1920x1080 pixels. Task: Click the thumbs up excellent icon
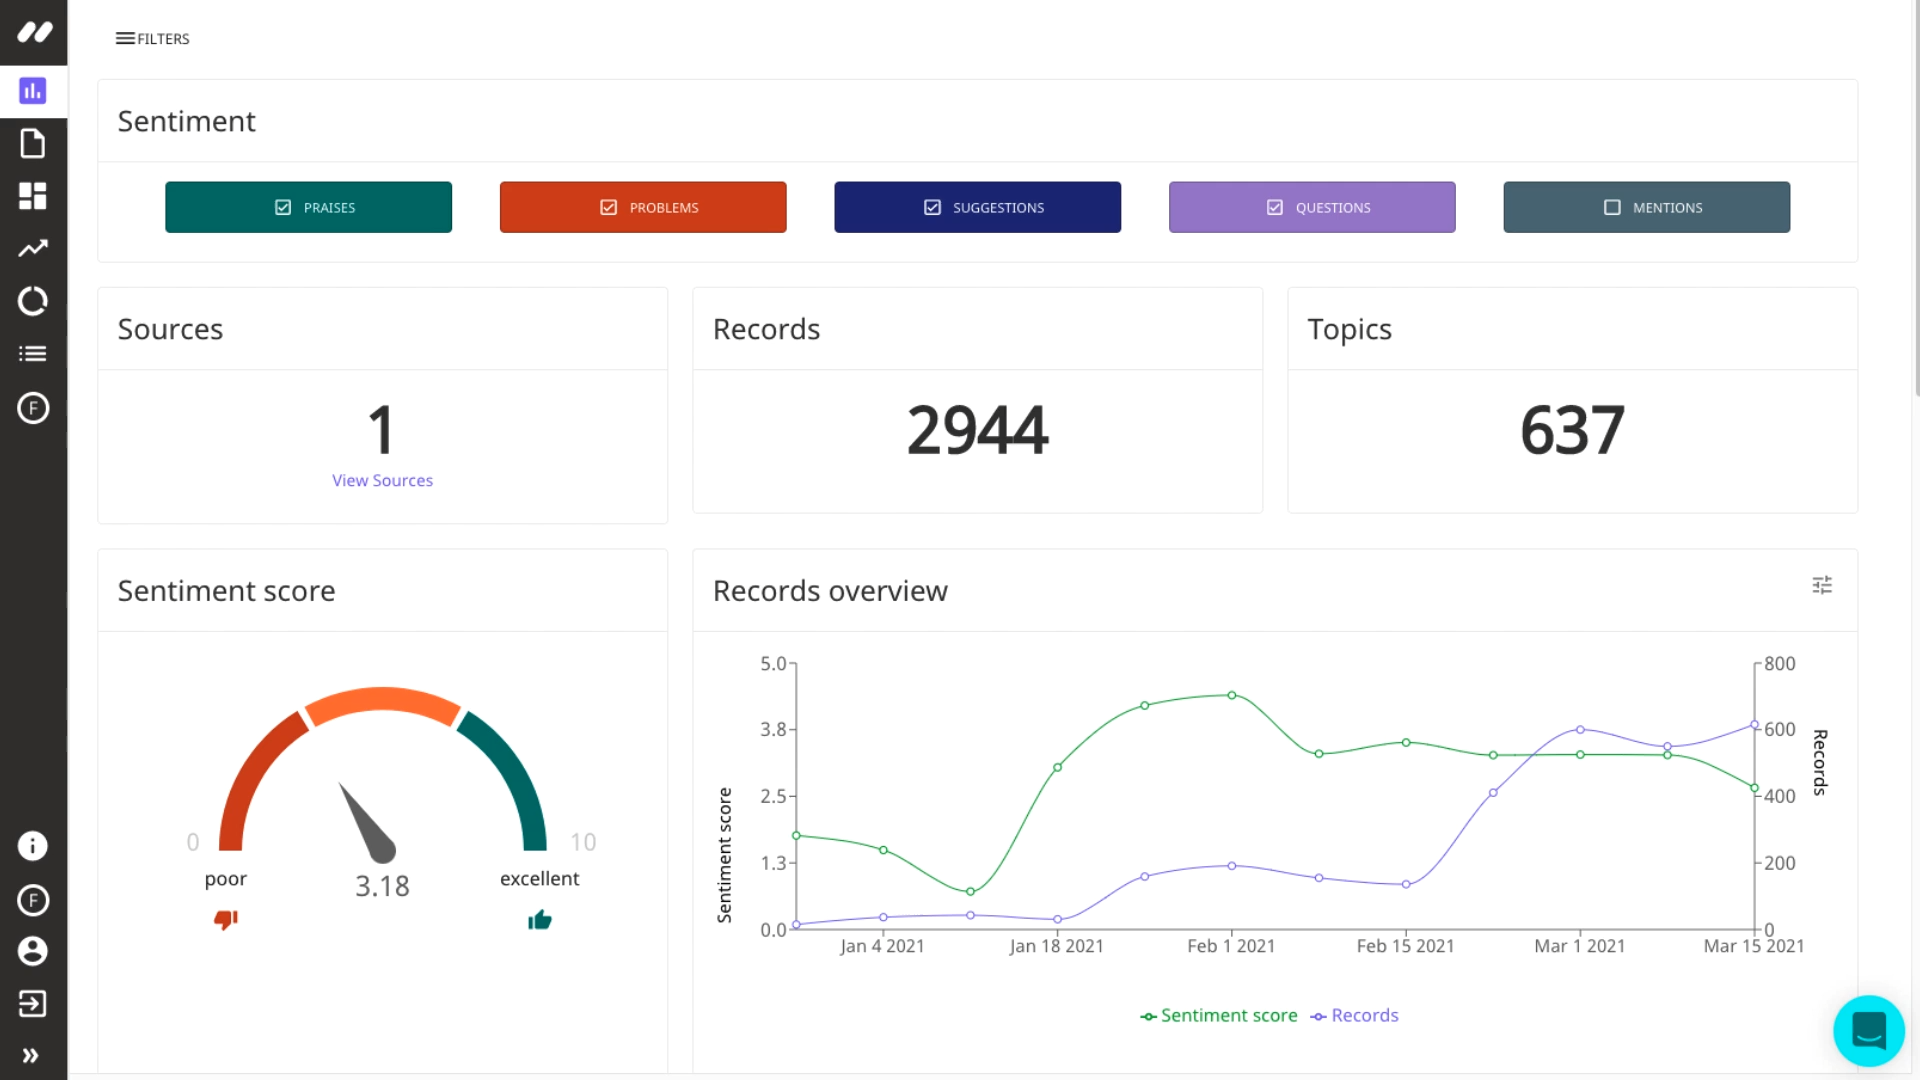click(x=540, y=919)
